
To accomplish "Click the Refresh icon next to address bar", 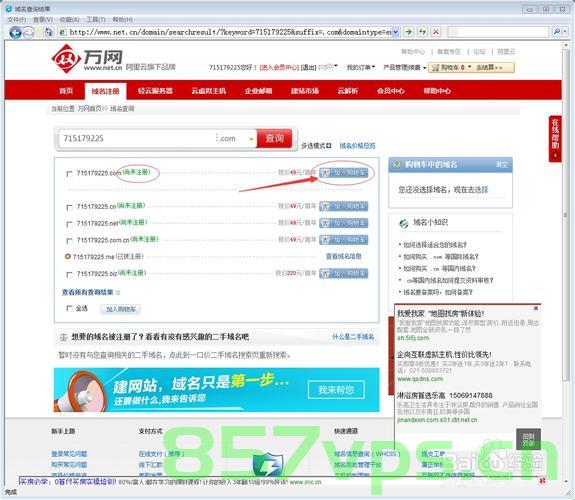I will coord(422,32).
